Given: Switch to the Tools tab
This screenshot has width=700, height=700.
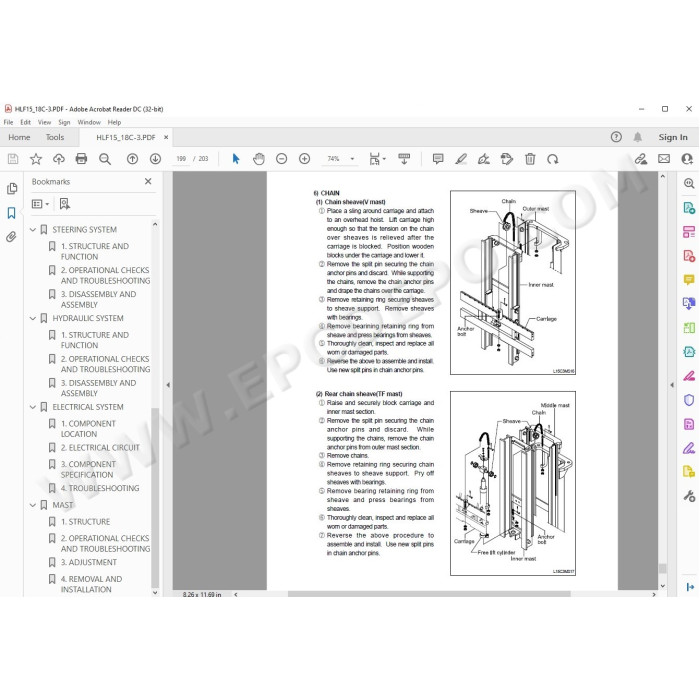Looking at the screenshot, I should (55, 138).
